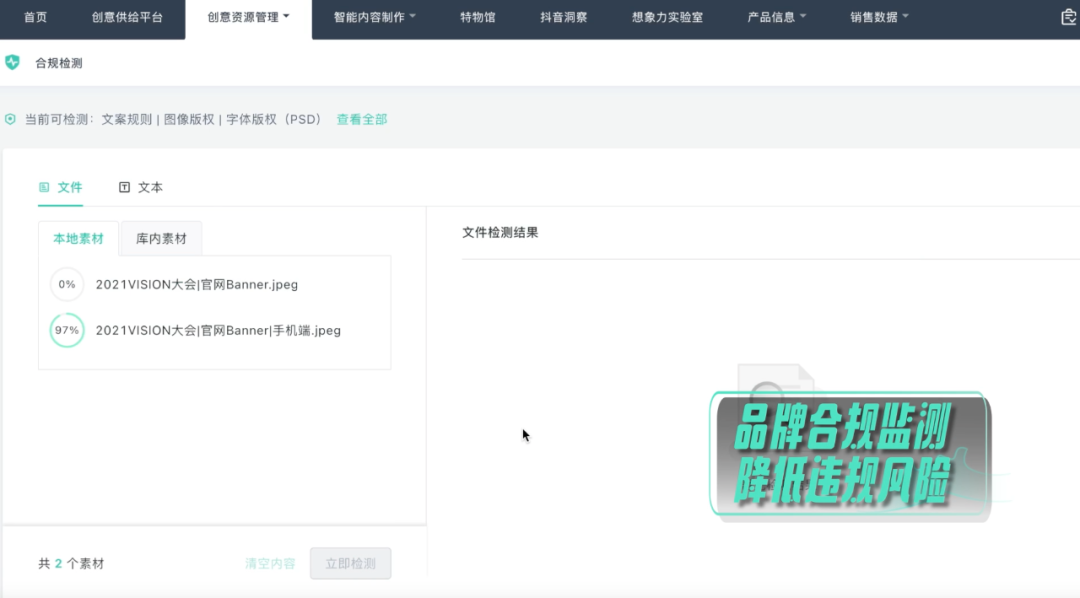Click 清空内容 to clear materials

pos(270,564)
